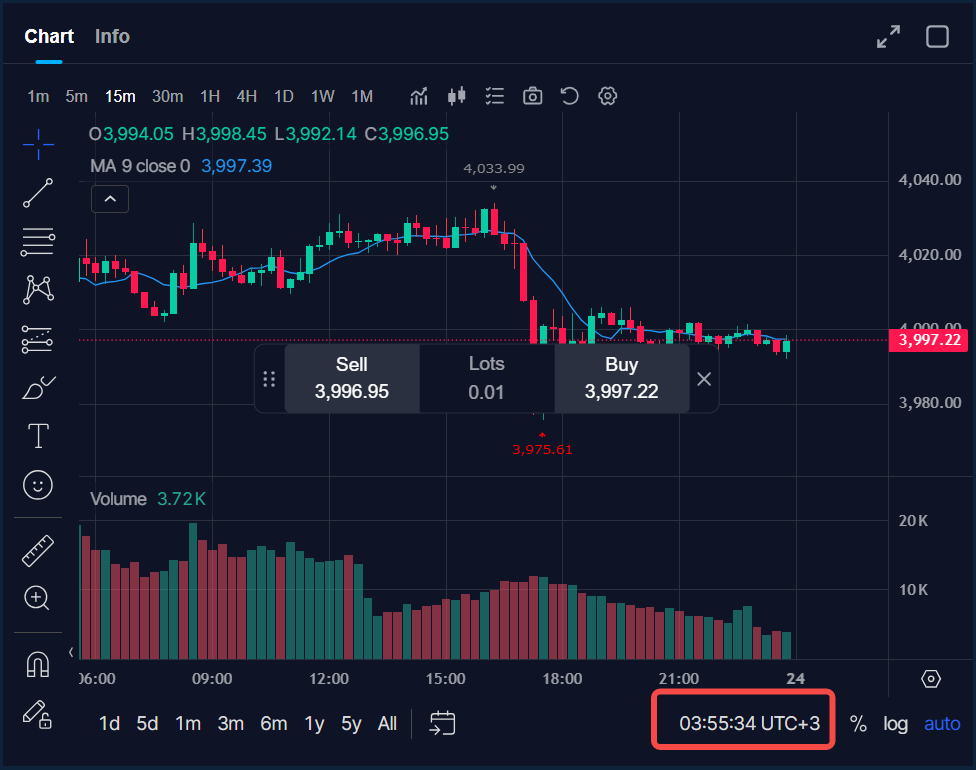
Task: Set the 5d date range
Action: [148, 724]
